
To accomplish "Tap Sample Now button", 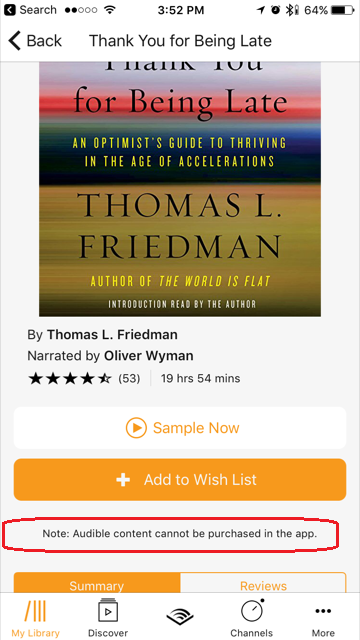I will point(180,428).
